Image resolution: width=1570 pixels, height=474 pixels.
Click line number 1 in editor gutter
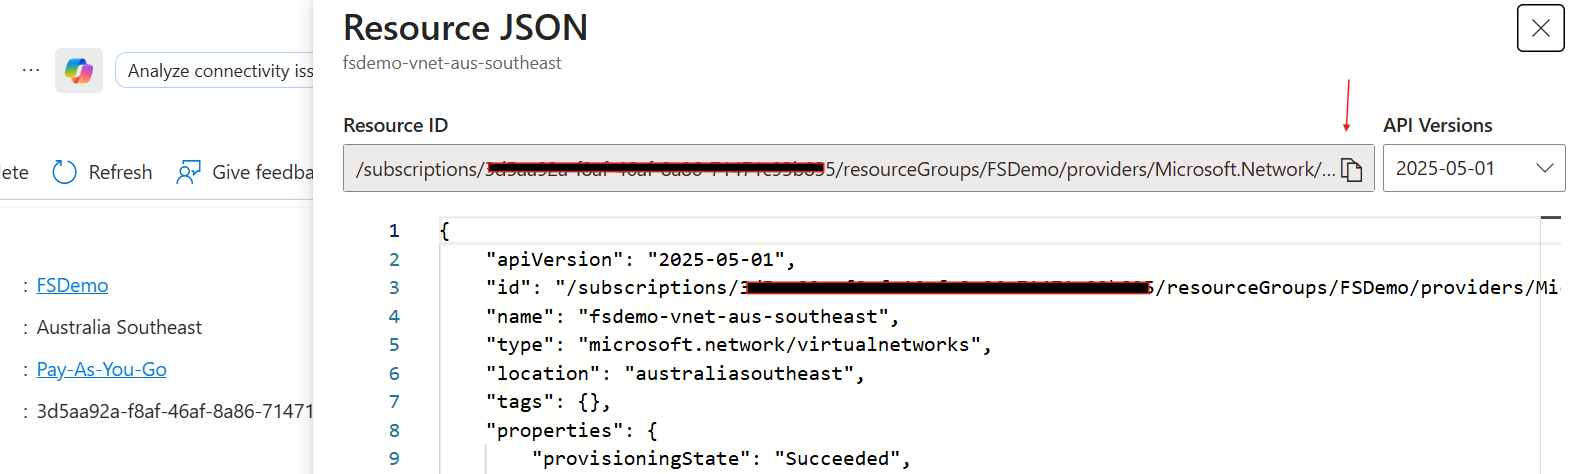point(394,230)
